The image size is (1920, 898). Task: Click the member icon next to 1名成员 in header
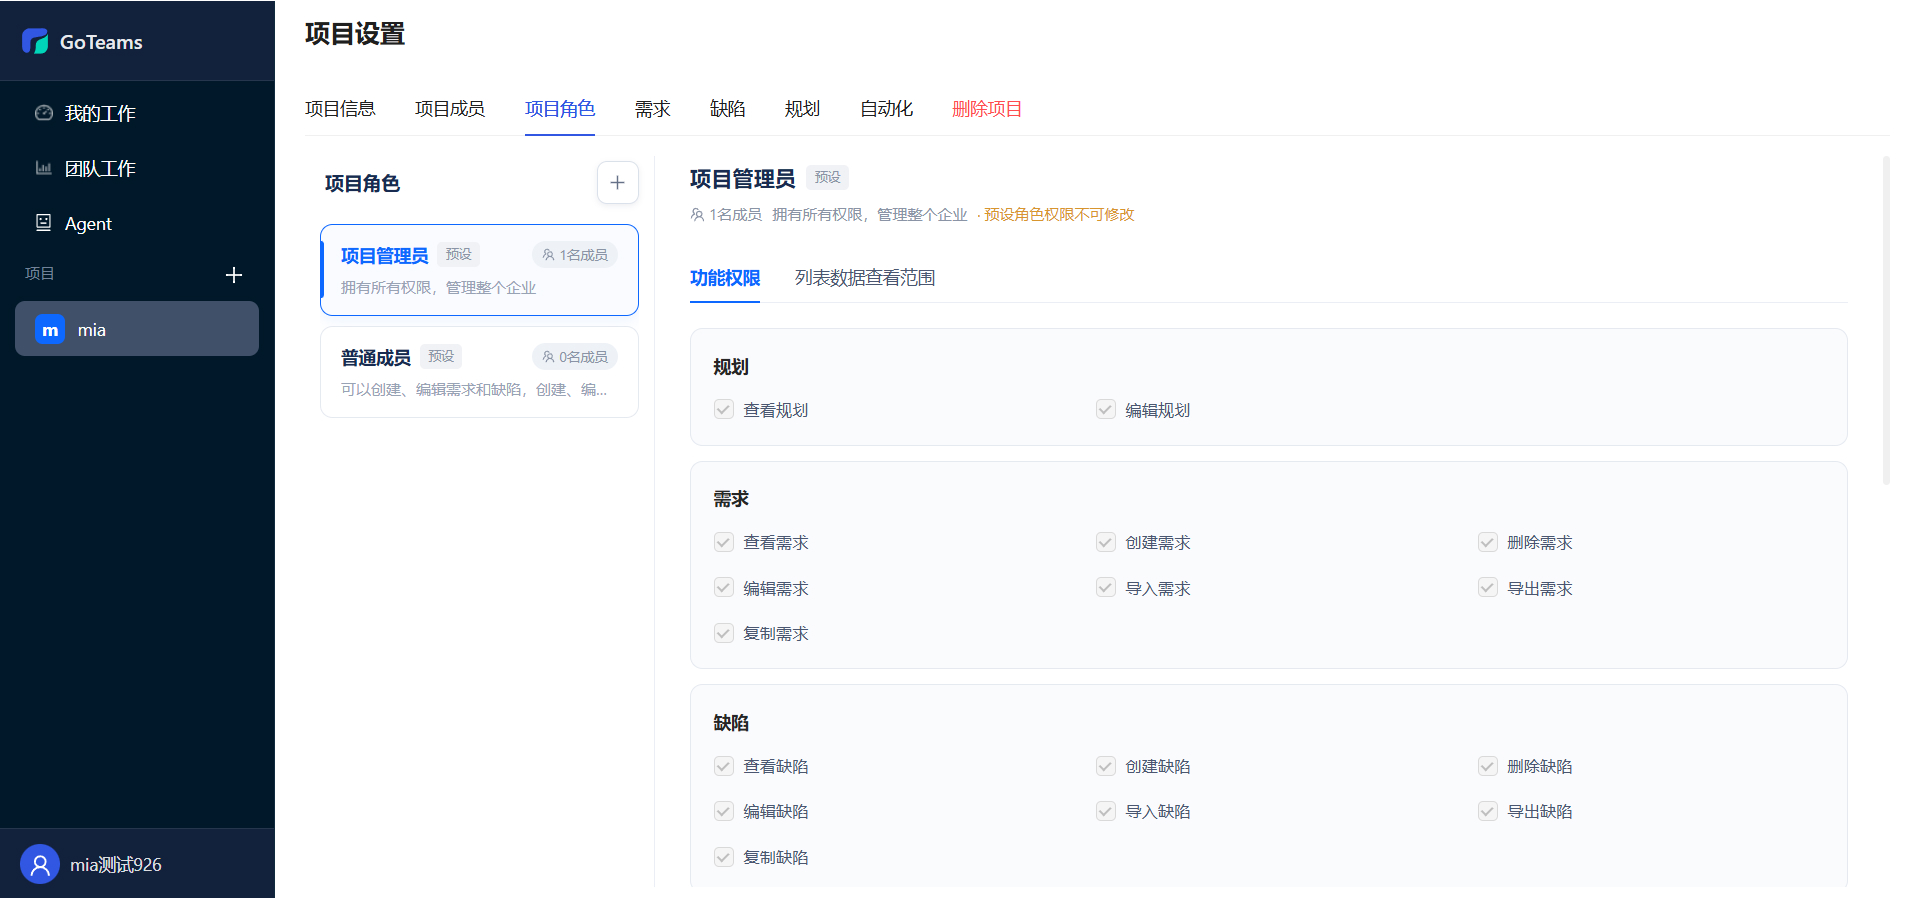tap(697, 215)
